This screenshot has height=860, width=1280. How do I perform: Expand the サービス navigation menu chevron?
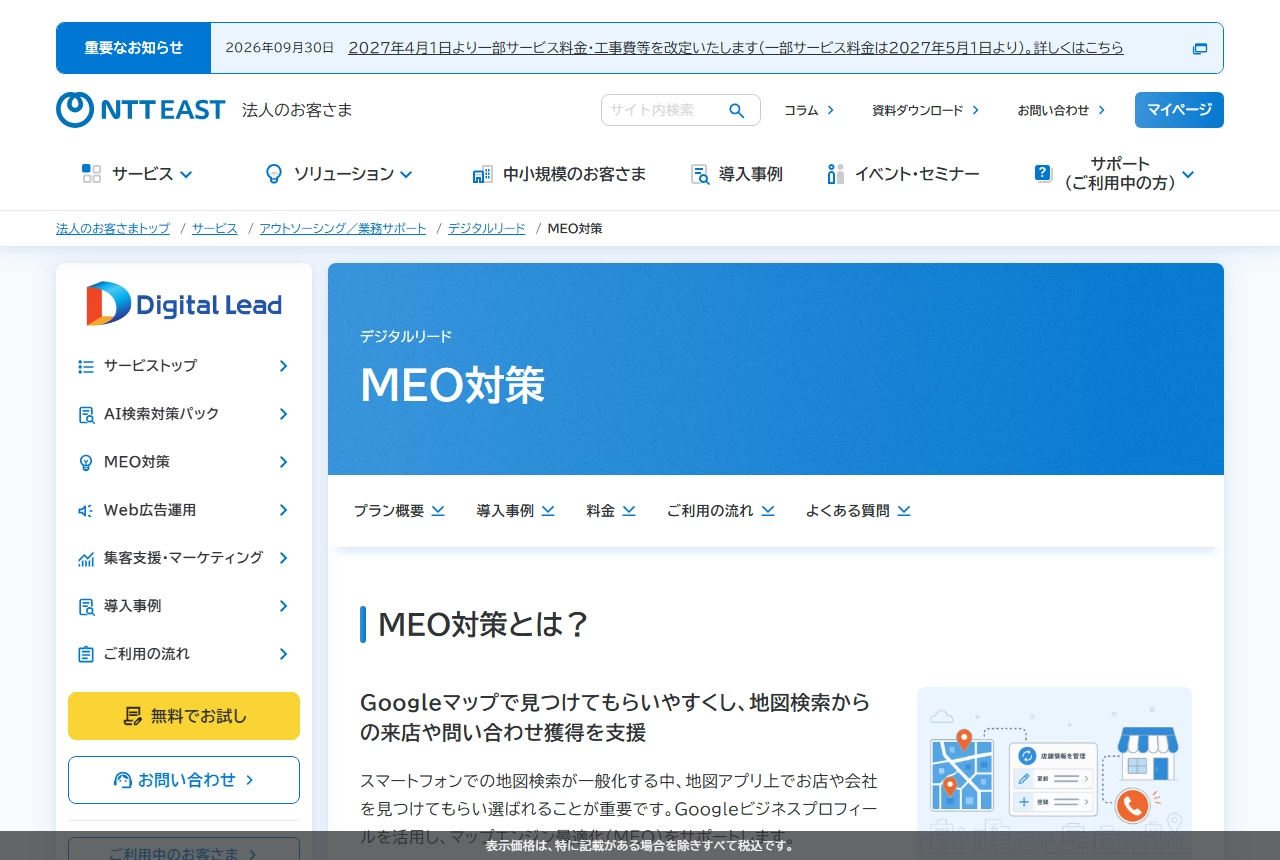186,174
